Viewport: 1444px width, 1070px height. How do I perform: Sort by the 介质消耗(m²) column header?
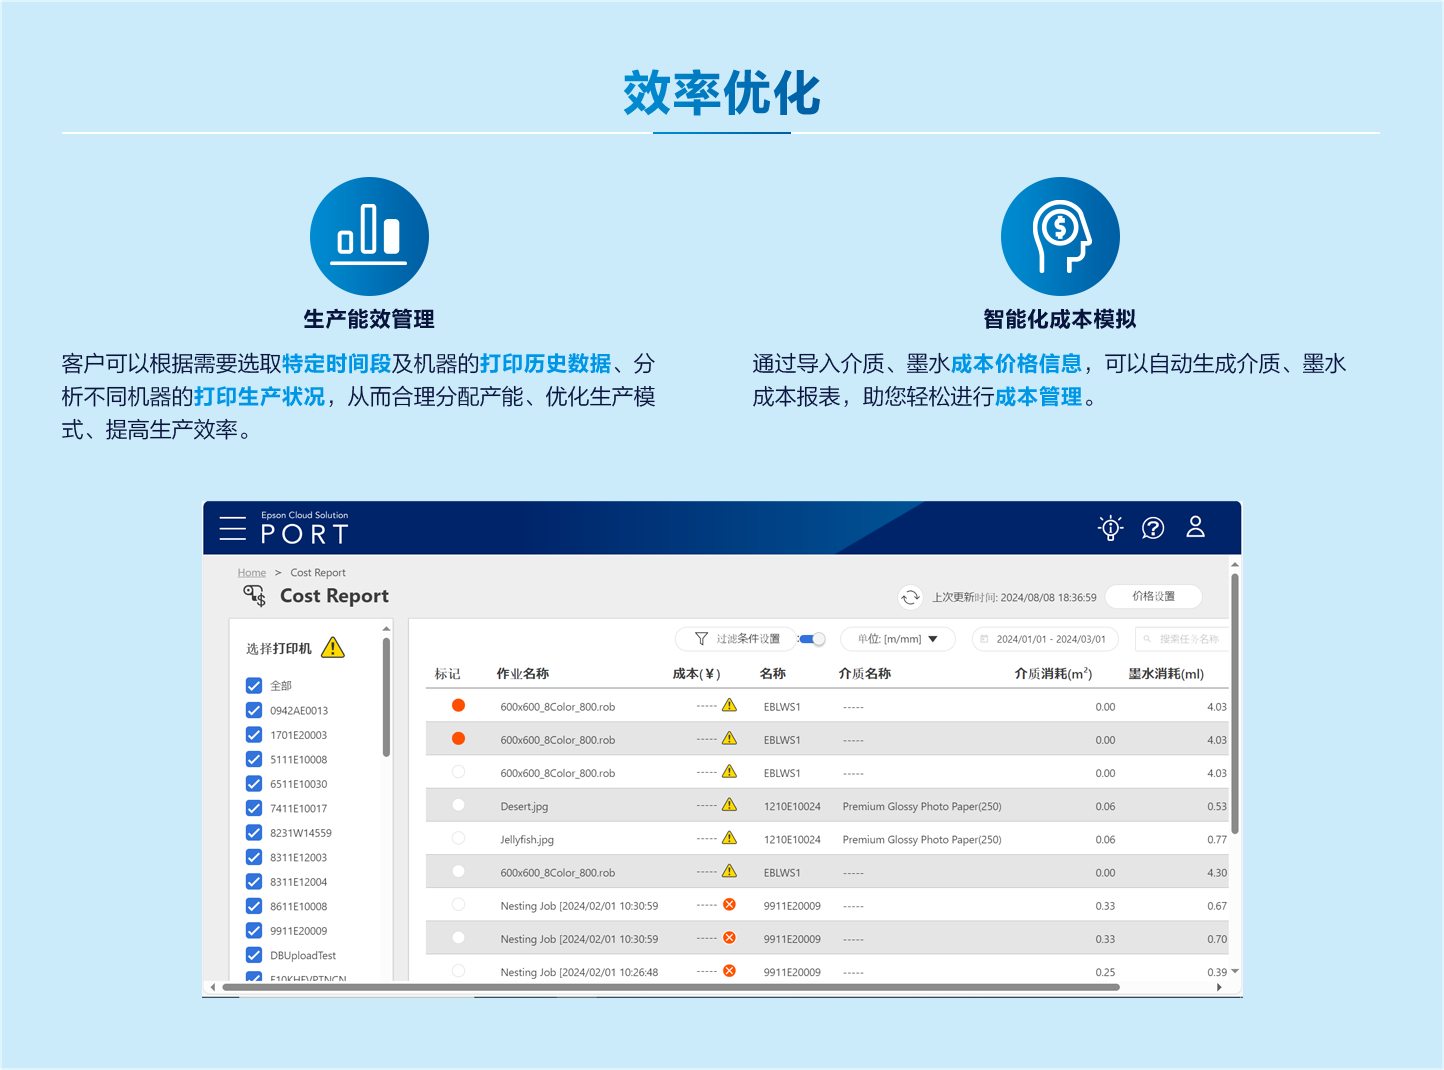(1053, 674)
